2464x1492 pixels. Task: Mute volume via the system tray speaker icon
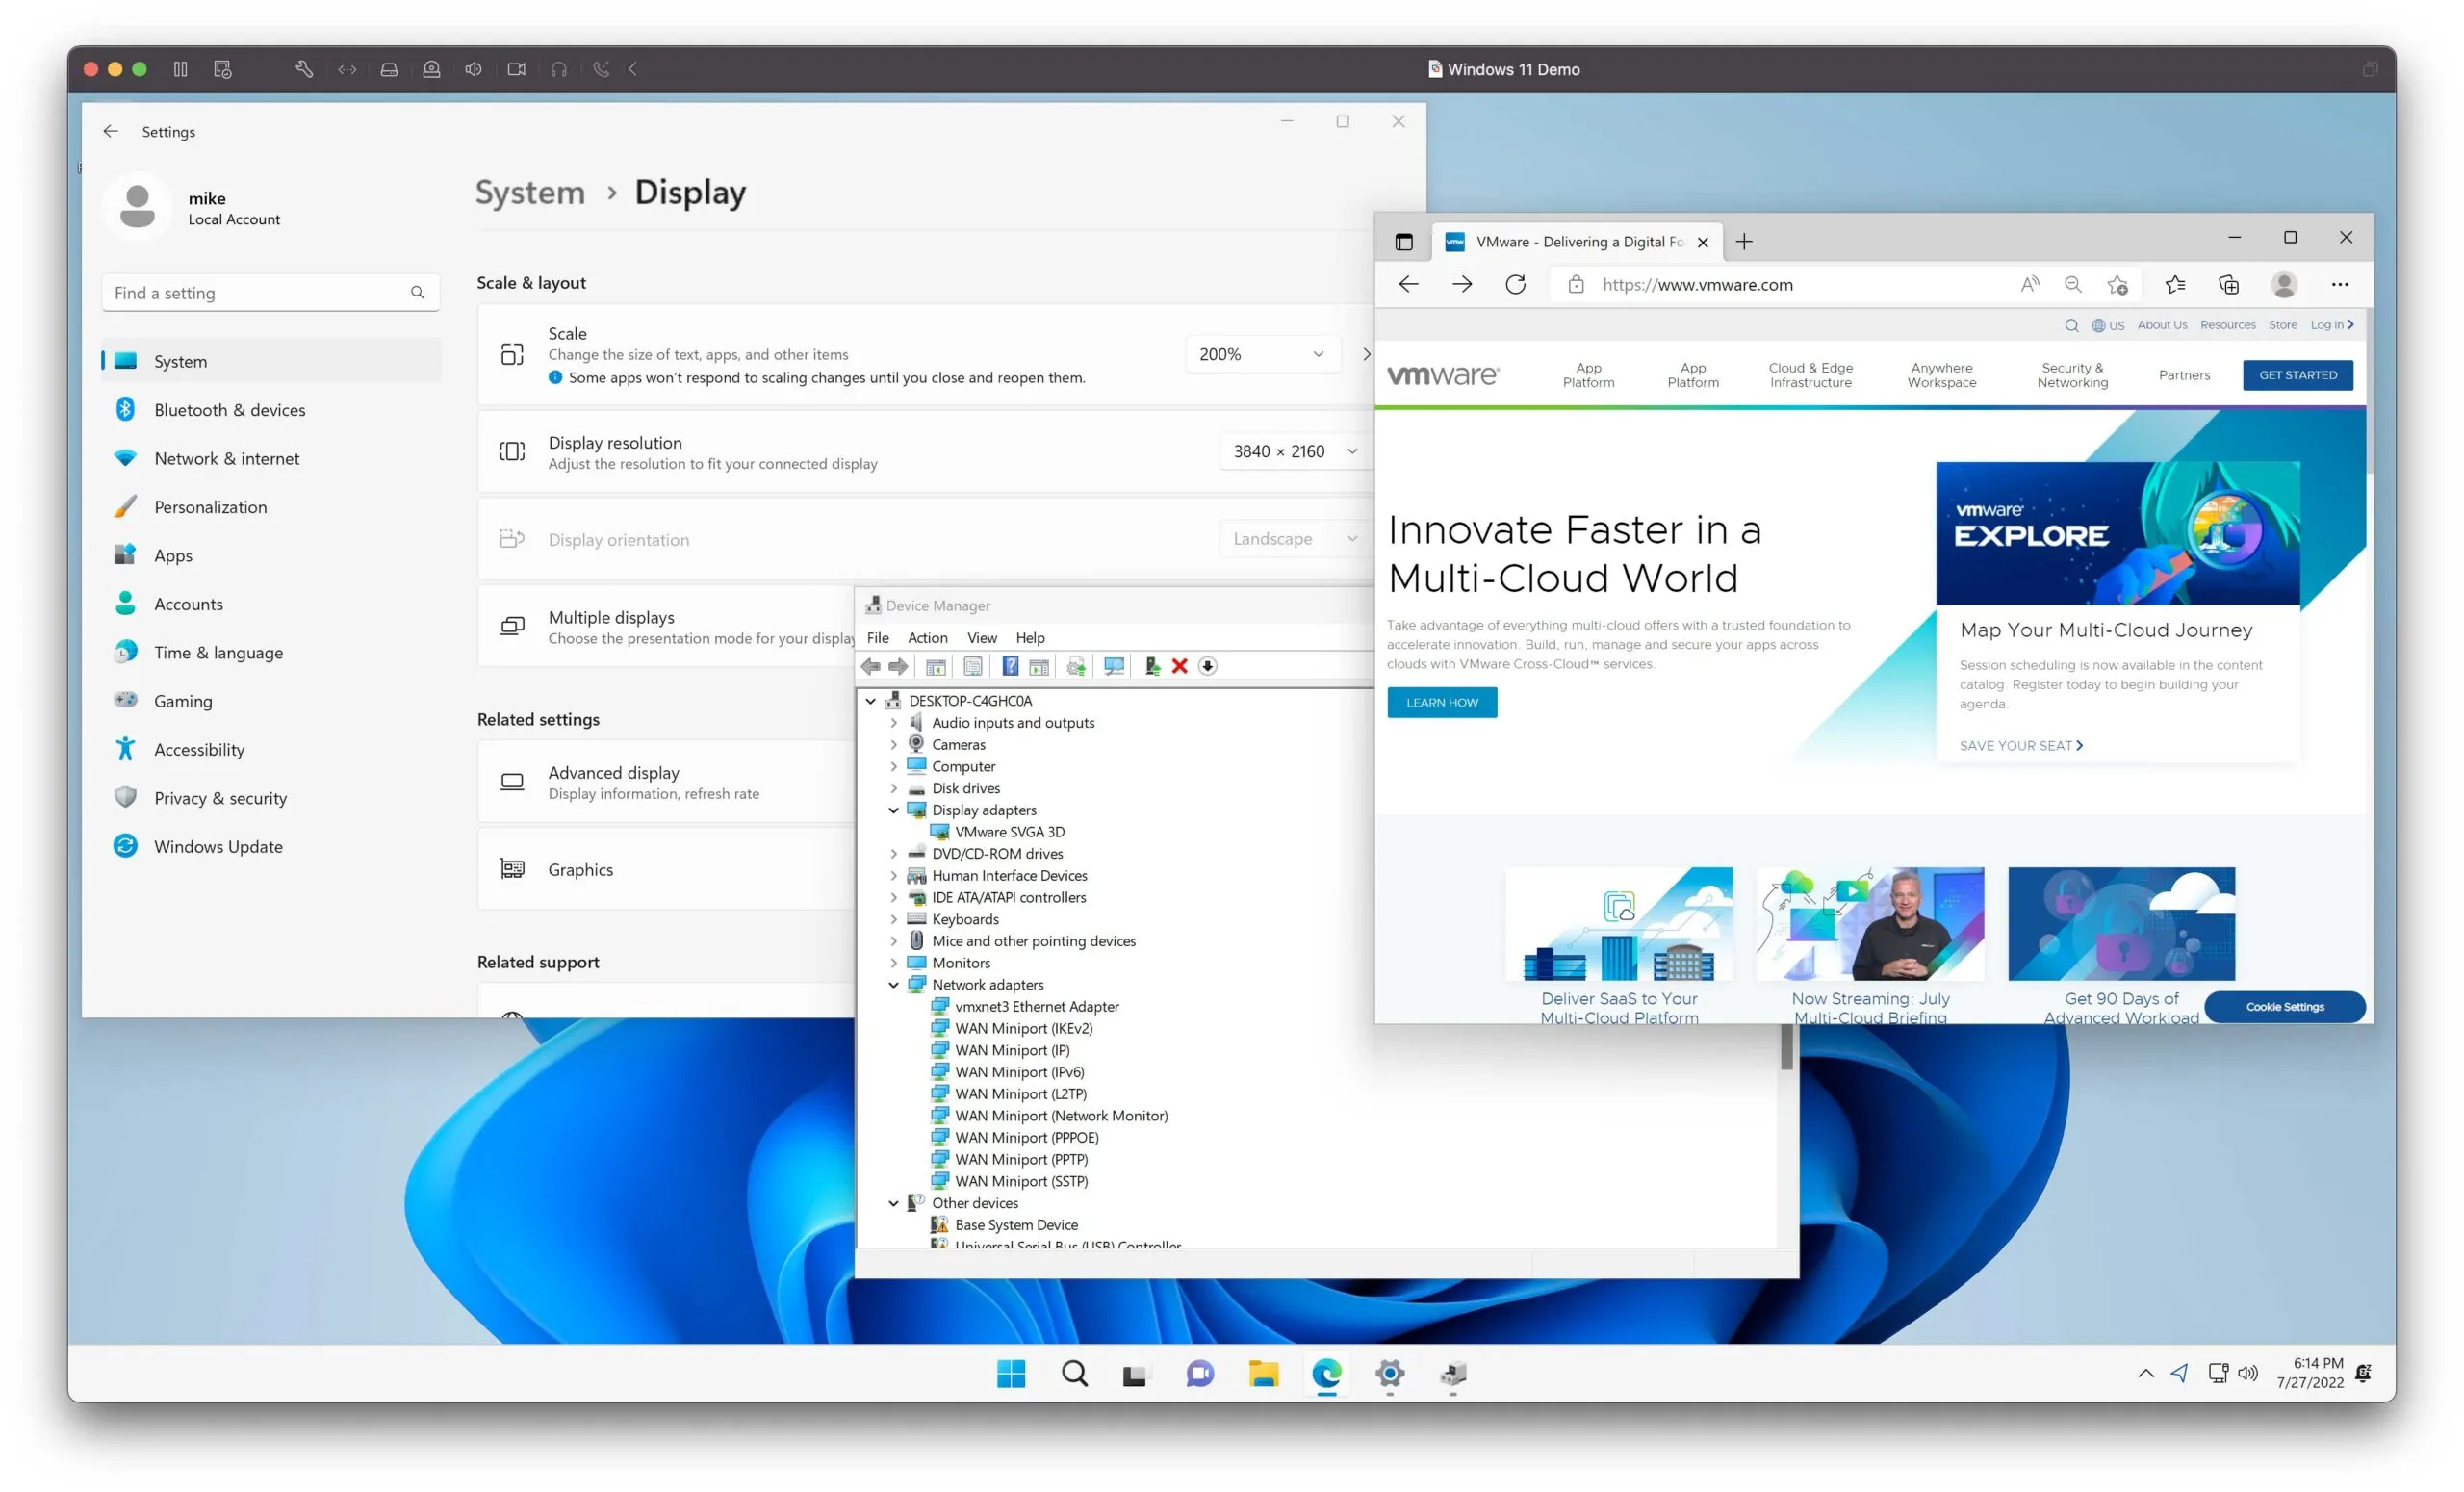[2248, 1374]
